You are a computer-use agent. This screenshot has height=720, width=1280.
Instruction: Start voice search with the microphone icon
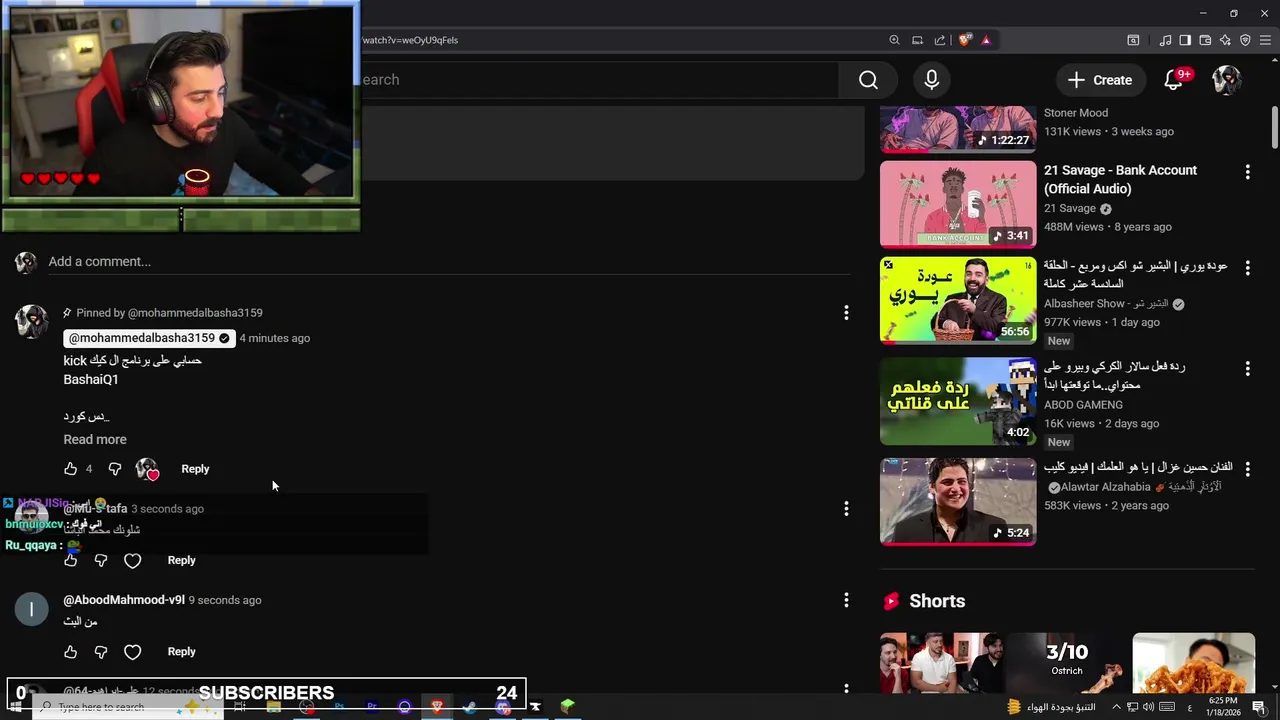[x=932, y=80]
